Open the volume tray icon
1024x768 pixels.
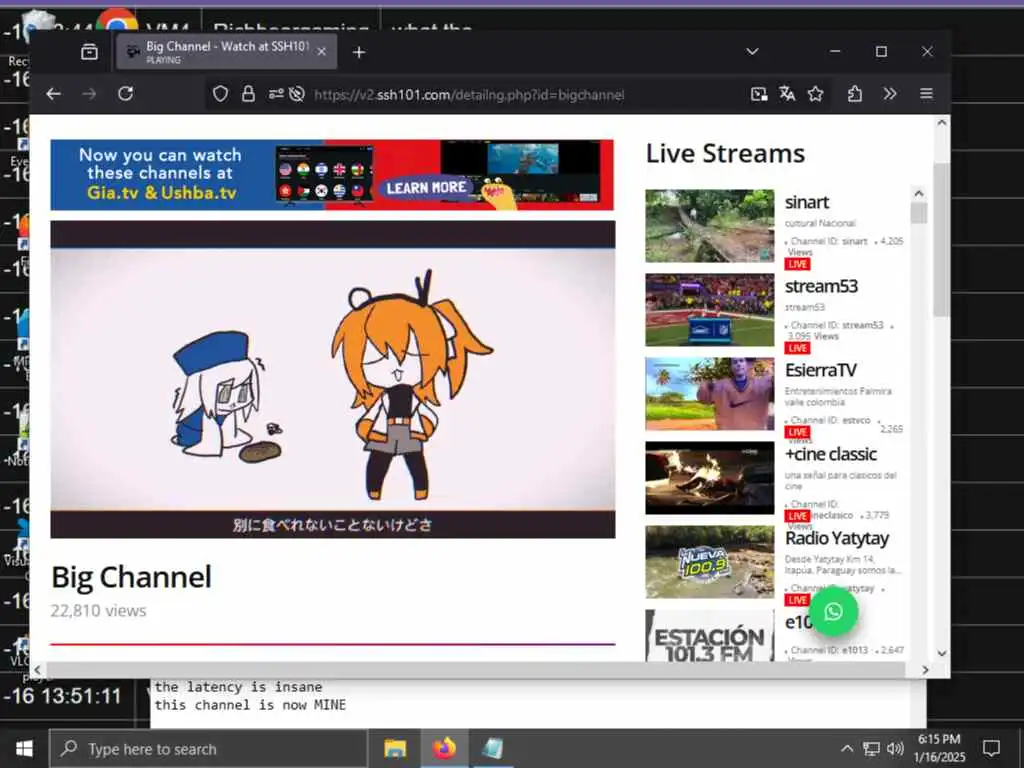[895, 748]
